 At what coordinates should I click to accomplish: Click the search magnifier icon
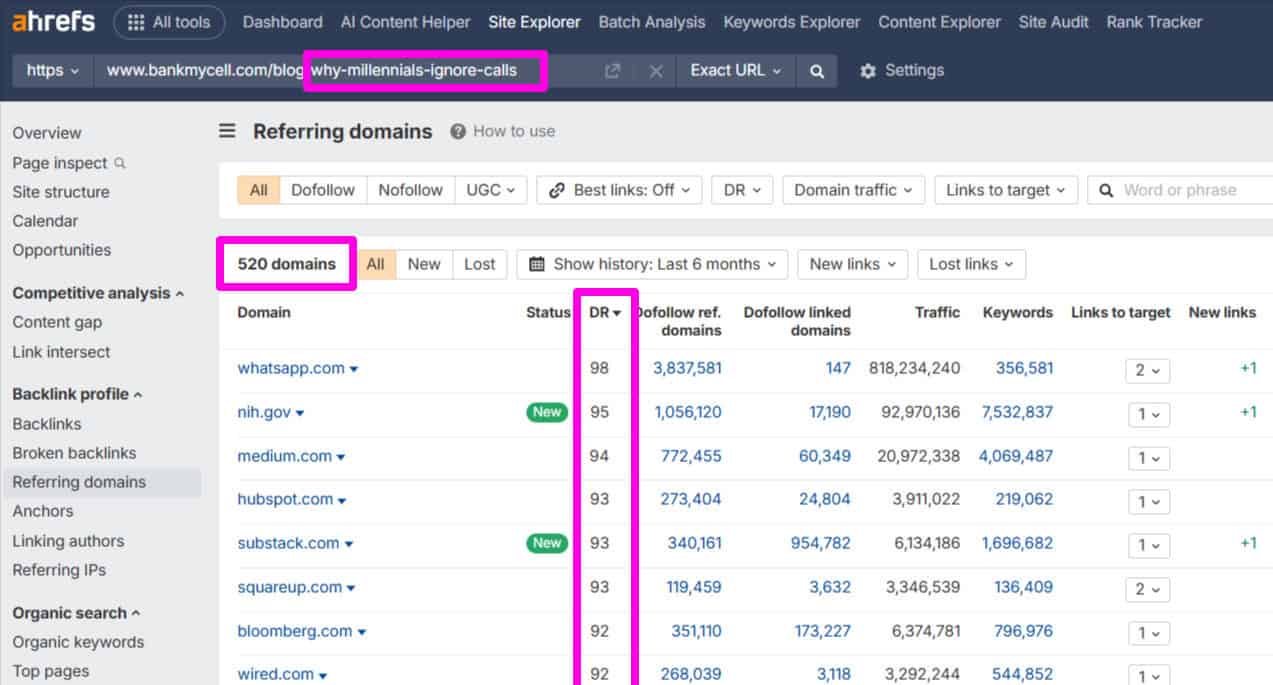pyautogui.click(x=816, y=70)
